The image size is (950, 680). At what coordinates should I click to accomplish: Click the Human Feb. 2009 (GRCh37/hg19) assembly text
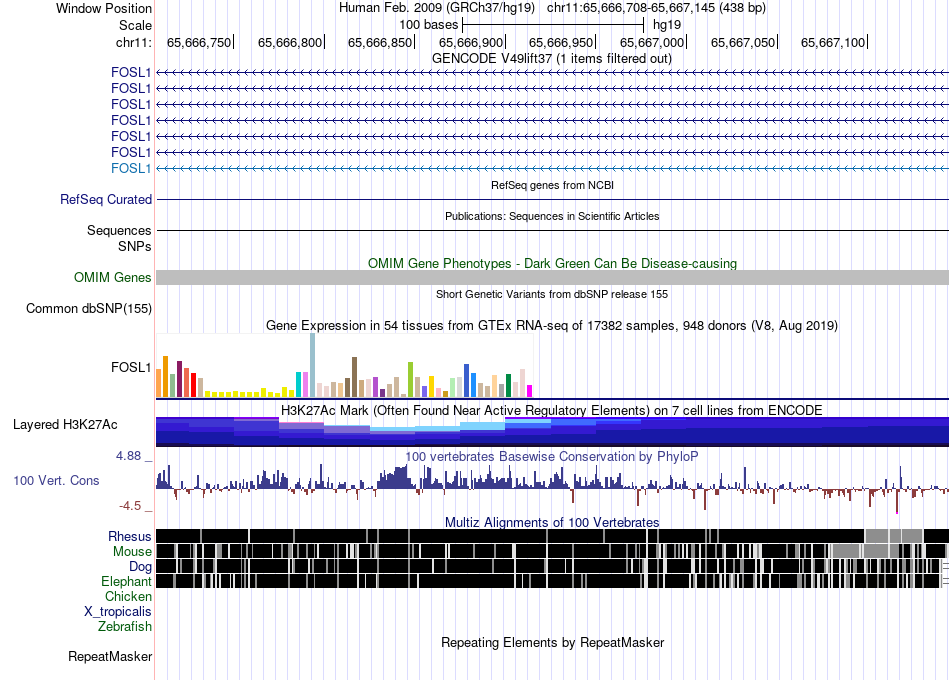[437, 8]
